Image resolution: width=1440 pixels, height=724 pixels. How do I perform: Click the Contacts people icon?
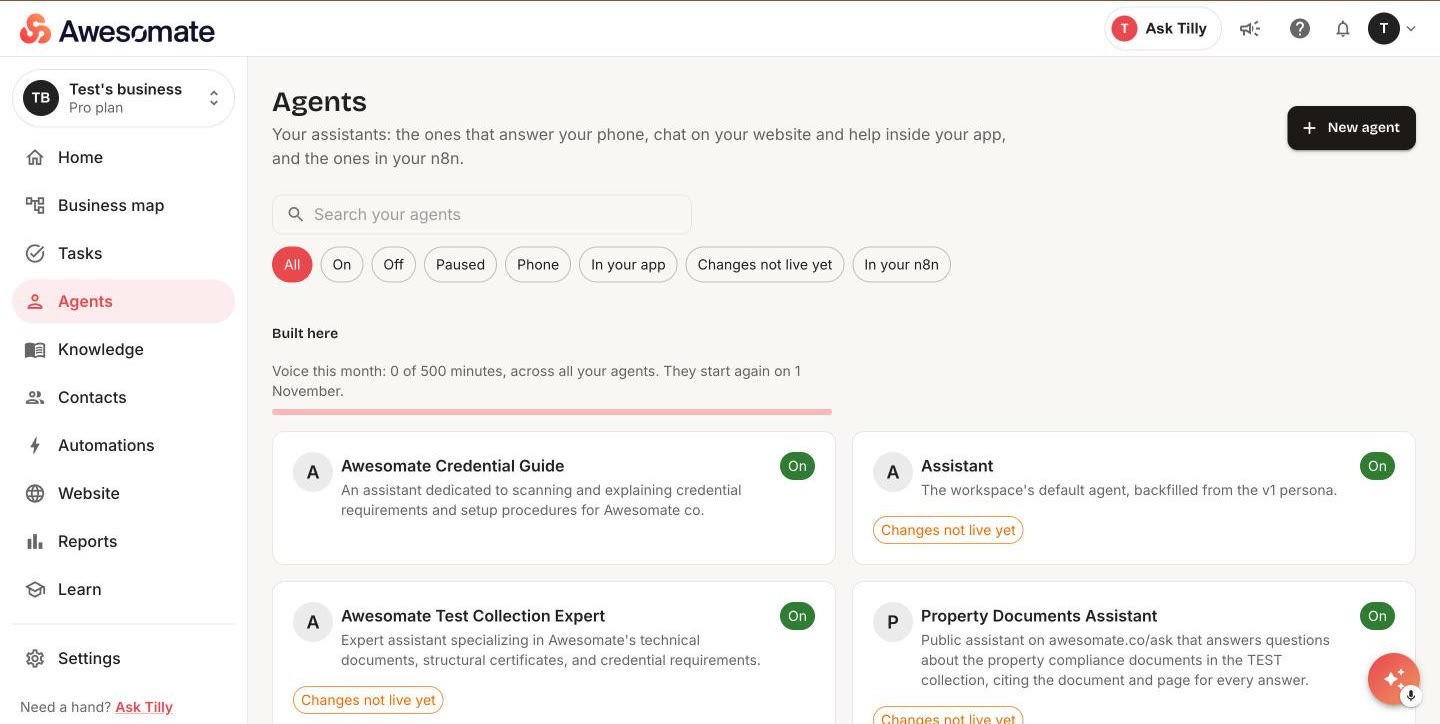pyautogui.click(x=35, y=397)
